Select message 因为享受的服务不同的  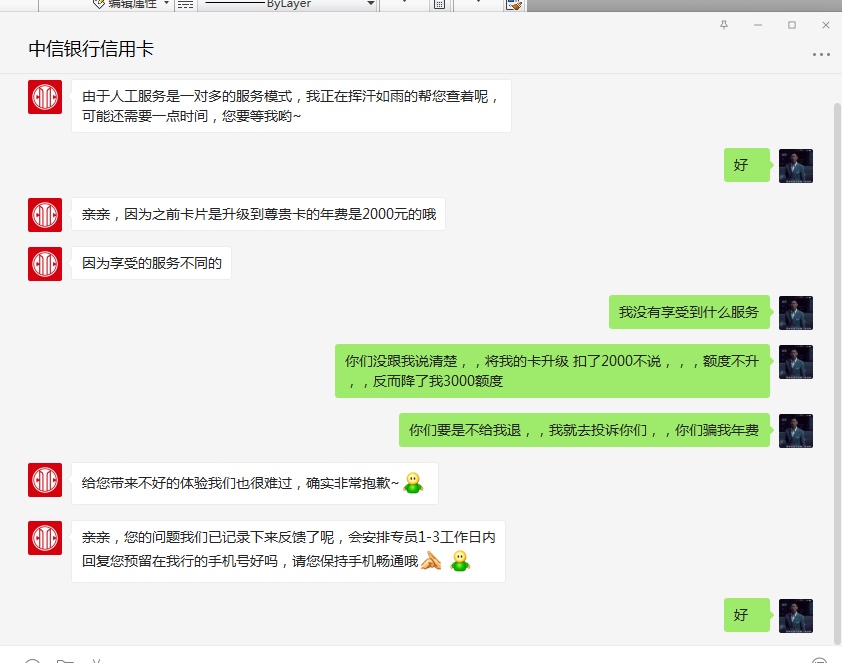[x=151, y=263]
